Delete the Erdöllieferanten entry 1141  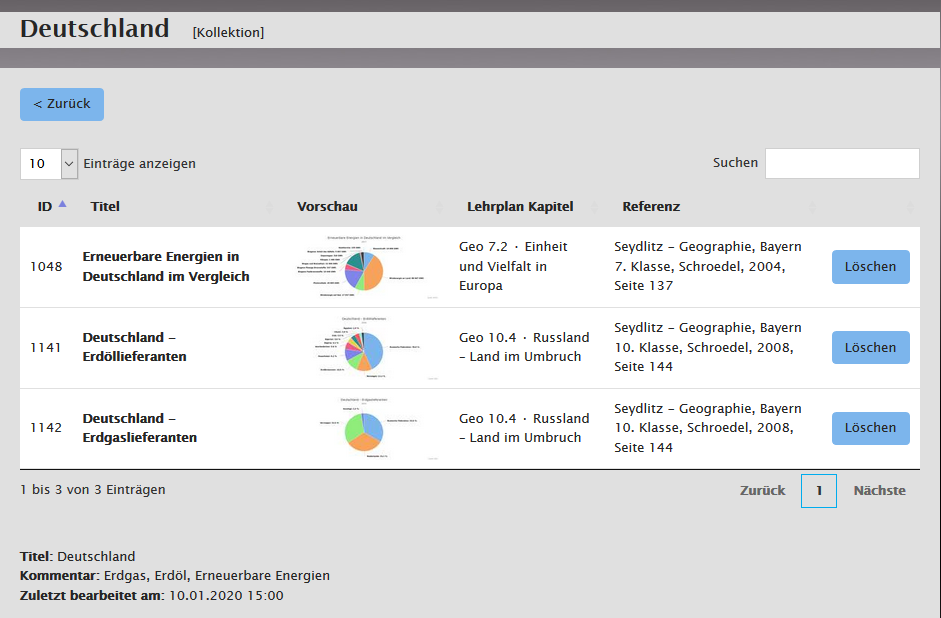(870, 348)
